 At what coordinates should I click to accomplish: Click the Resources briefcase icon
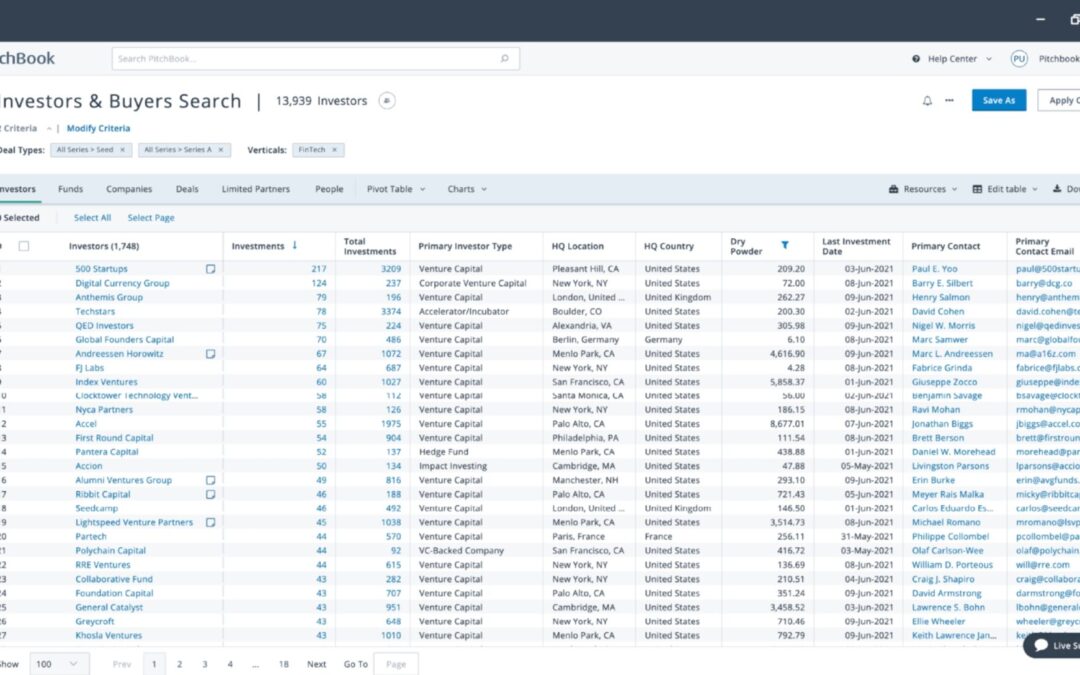tap(893, 189)
